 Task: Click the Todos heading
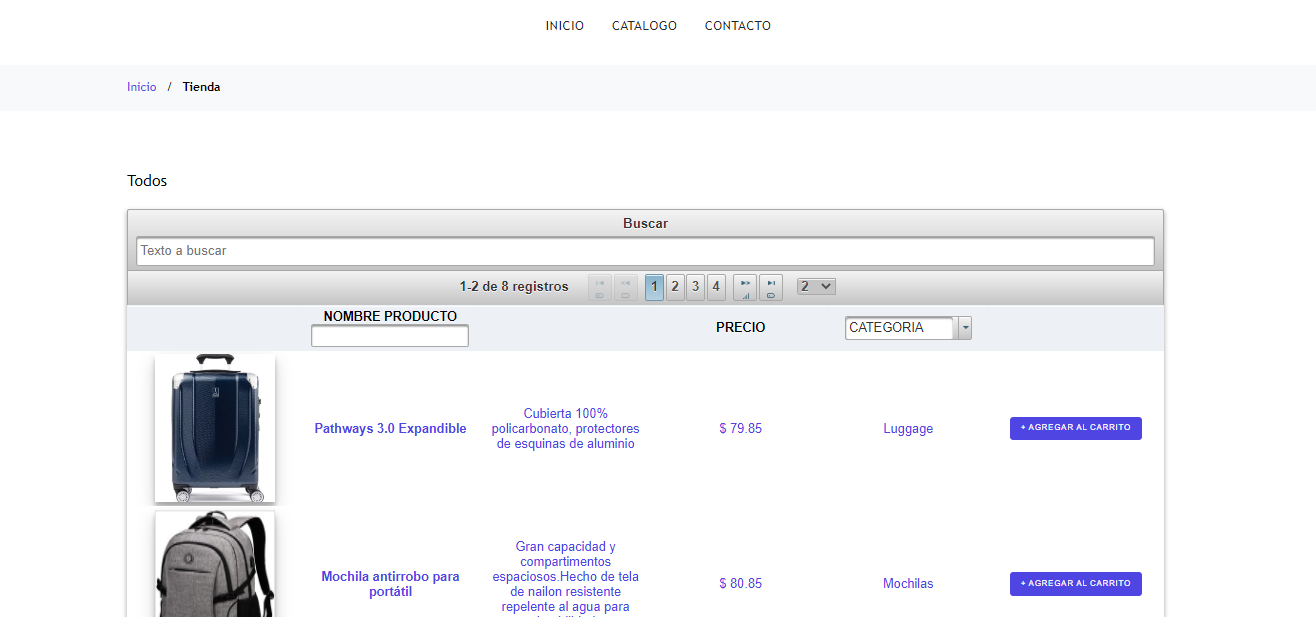coord(147,181)
